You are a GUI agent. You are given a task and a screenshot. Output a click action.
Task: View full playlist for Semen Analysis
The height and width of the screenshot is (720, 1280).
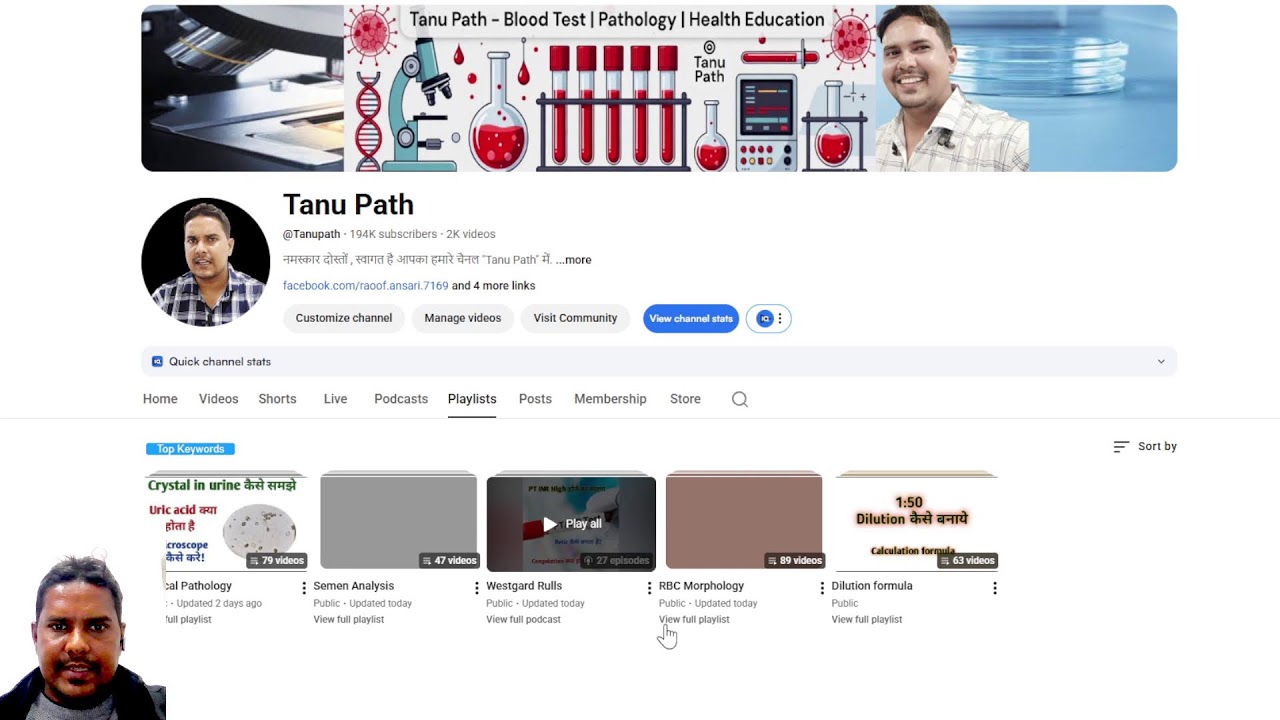coord(349,620)
